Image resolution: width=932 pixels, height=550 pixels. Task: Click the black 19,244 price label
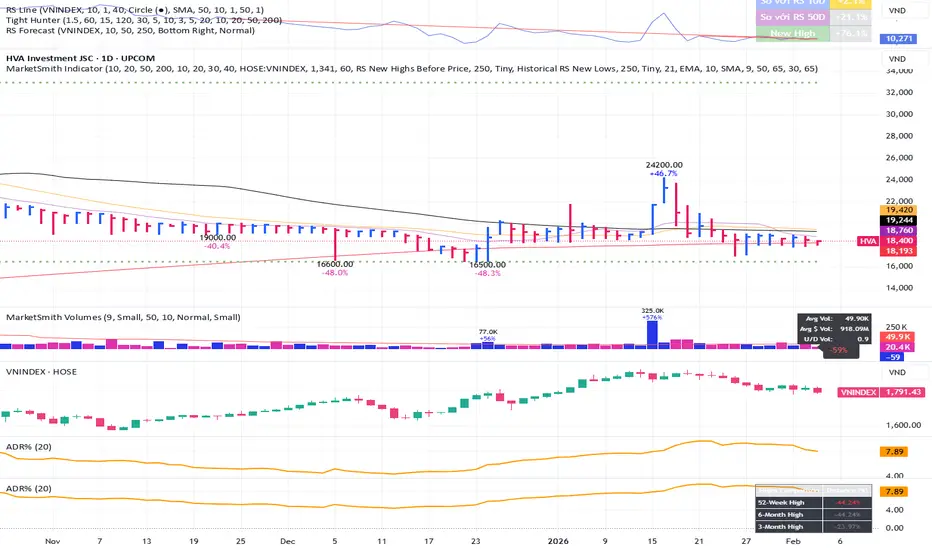(899, 220)
